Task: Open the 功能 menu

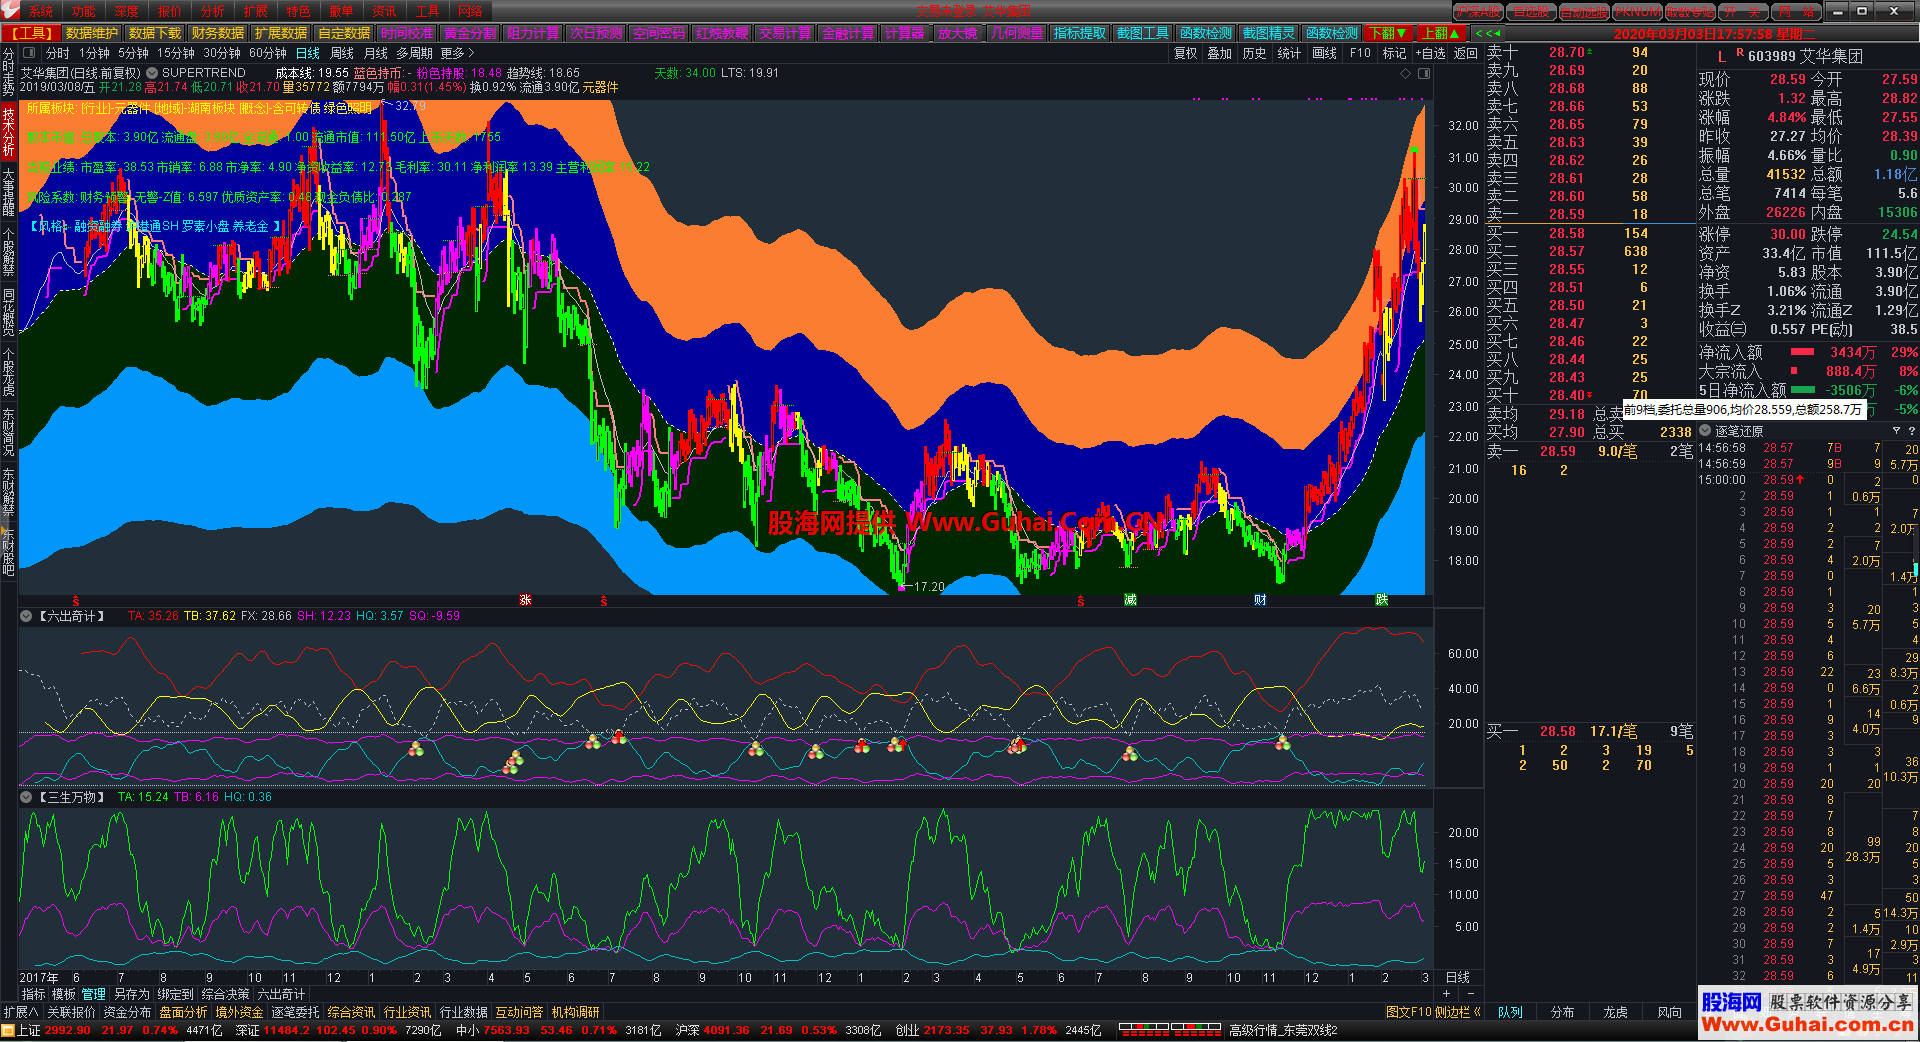Action: [84, 12]
